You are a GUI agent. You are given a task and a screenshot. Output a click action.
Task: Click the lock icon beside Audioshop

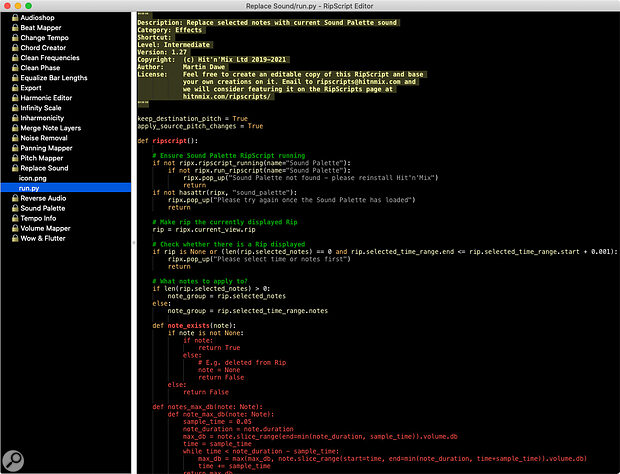coord(15,17)
